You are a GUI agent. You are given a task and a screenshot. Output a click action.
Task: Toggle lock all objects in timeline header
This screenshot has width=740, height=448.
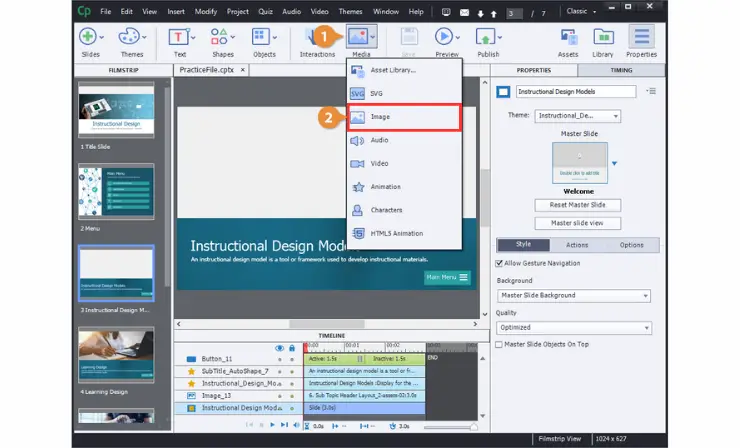pos(292,348)
